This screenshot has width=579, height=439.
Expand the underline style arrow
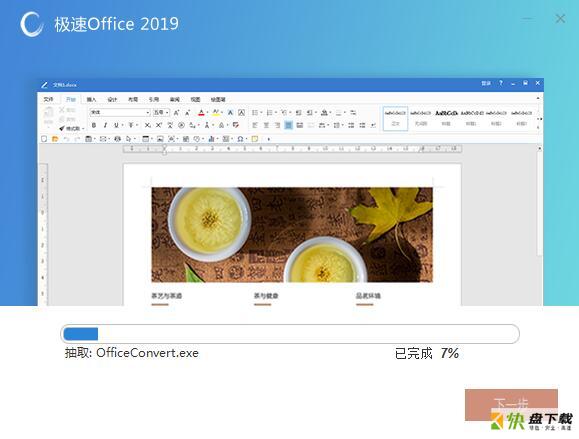(x=122, y=126)
